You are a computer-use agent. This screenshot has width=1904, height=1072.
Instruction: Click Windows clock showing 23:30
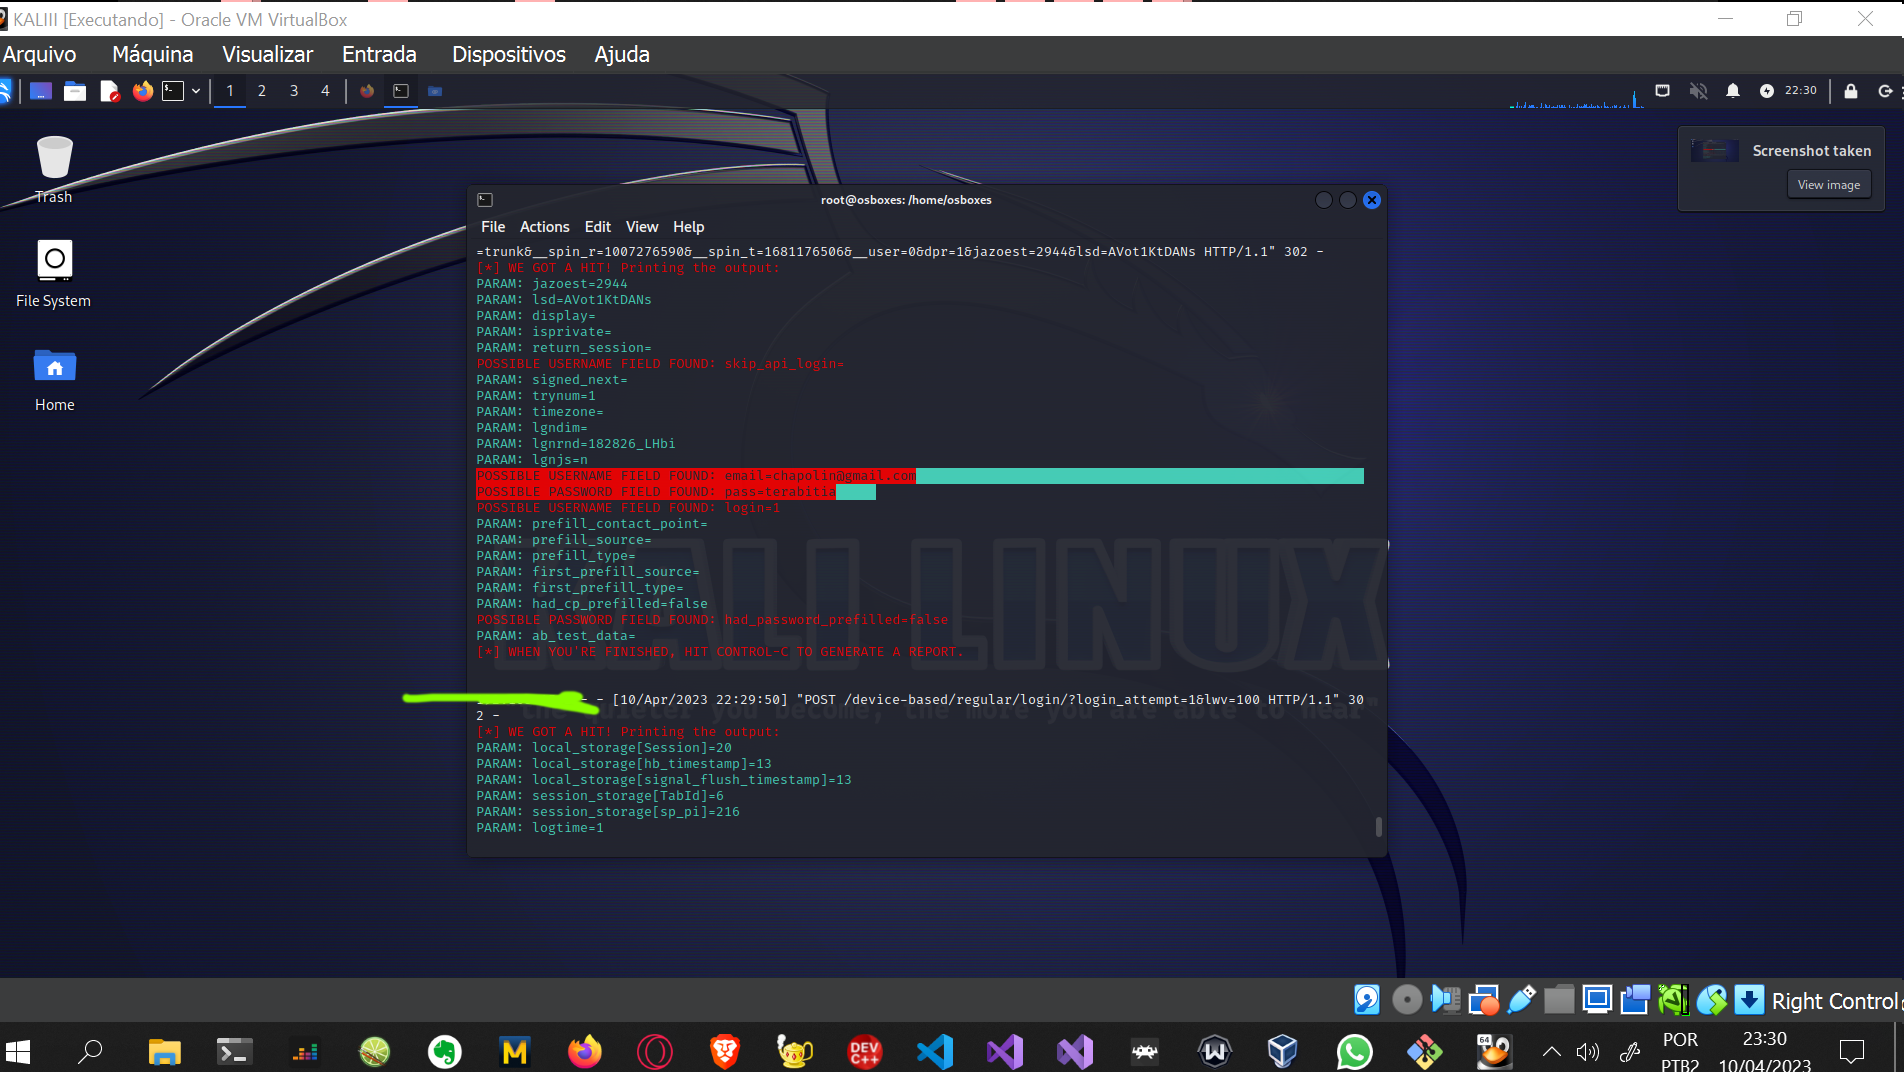1764,1052
